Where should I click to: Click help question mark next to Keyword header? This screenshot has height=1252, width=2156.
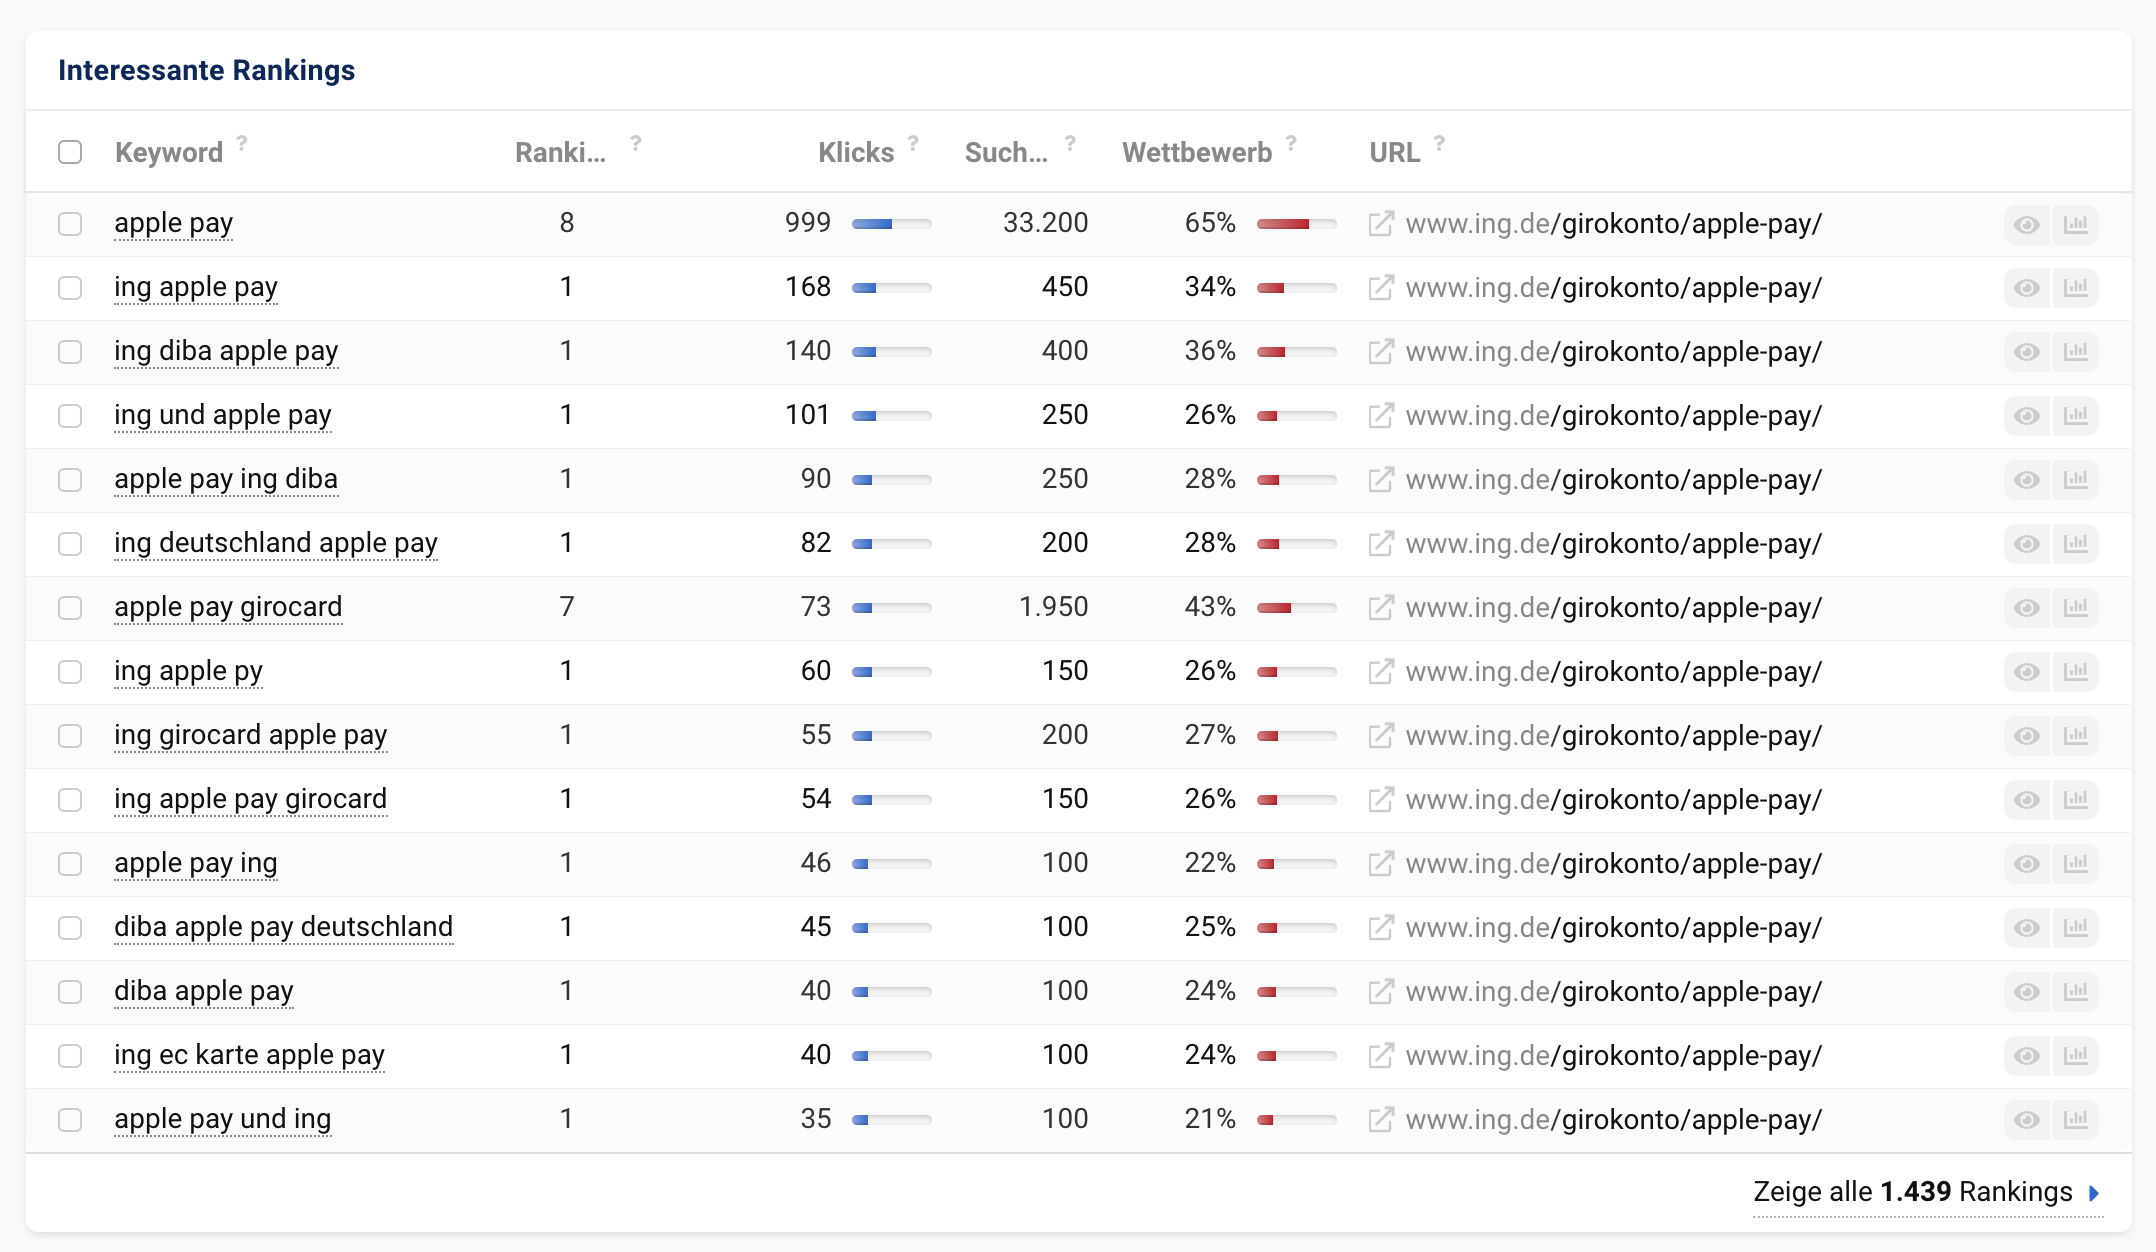coord(242,143)
